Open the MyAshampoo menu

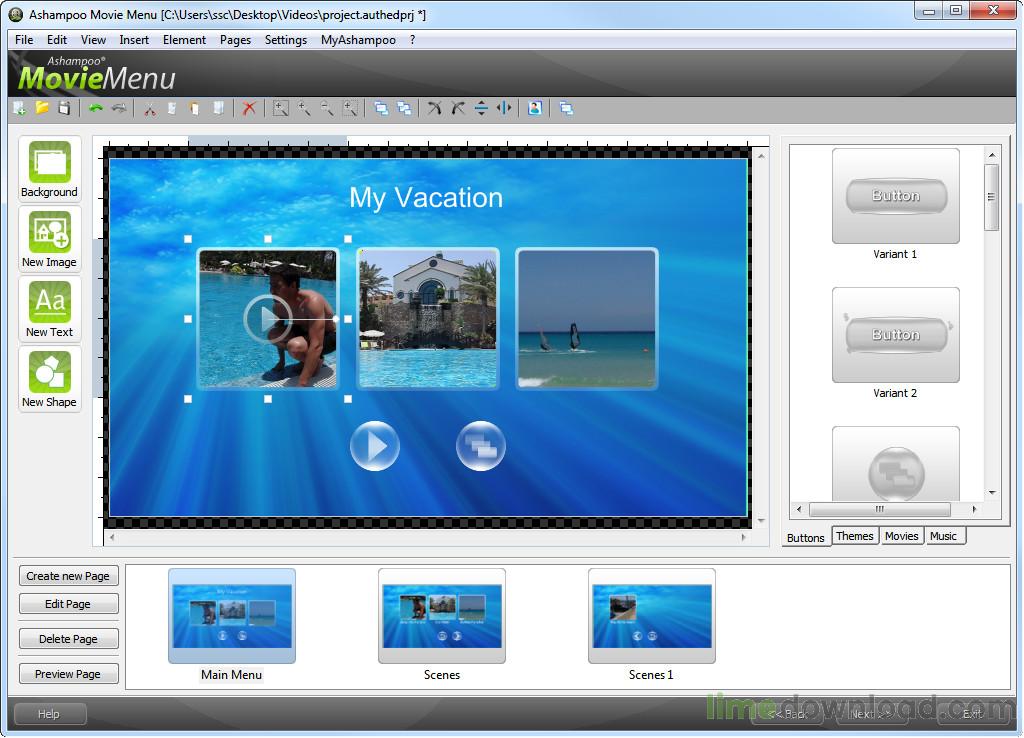(x=358, y=40)
